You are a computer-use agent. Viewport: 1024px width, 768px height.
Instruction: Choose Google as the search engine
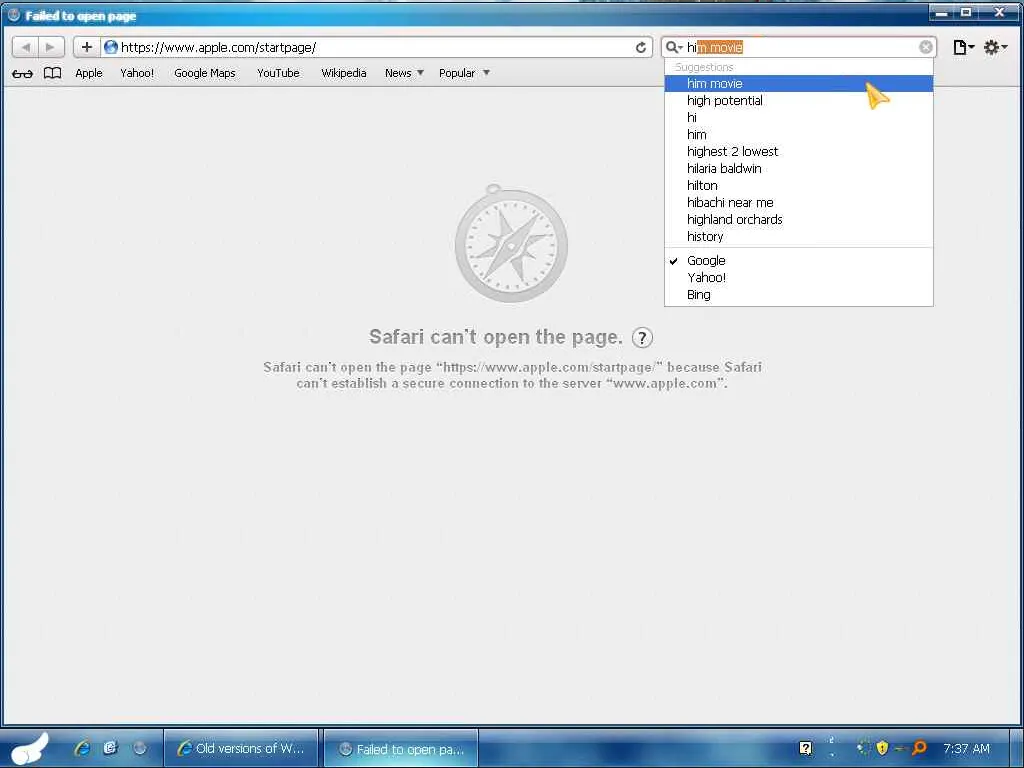tap(799, 261)
